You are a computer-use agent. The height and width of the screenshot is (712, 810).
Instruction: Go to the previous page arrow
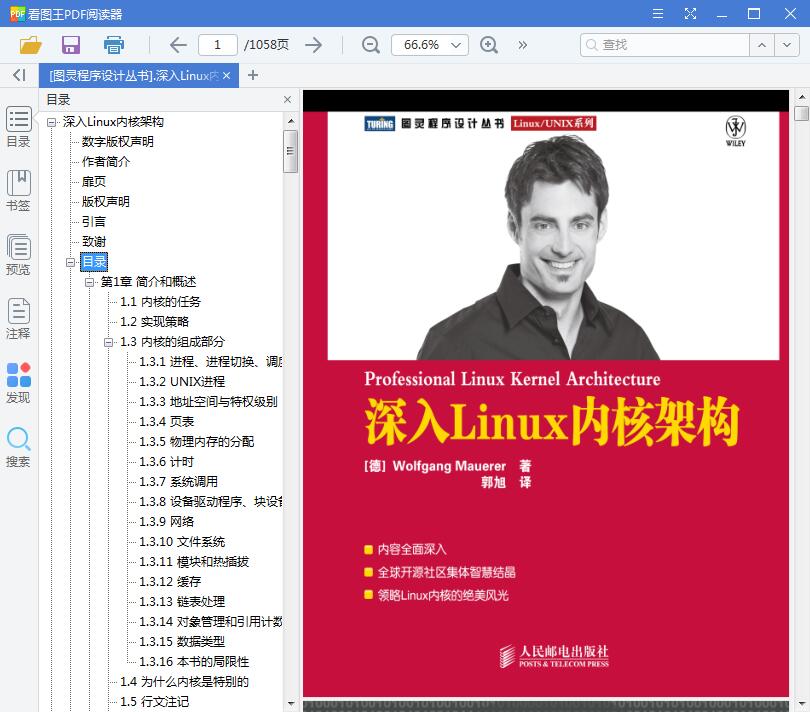pyautogui.click(x=178, y=45)
